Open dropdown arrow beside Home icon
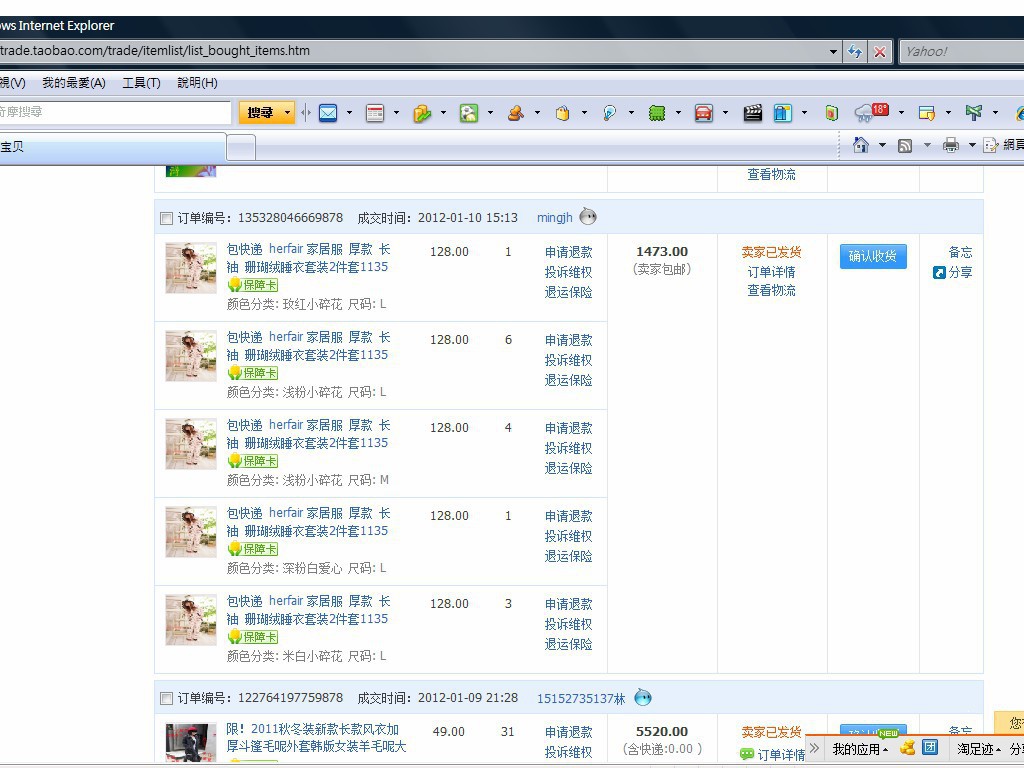The width and height of the screenshot is (1024, 768). (882, 145)
